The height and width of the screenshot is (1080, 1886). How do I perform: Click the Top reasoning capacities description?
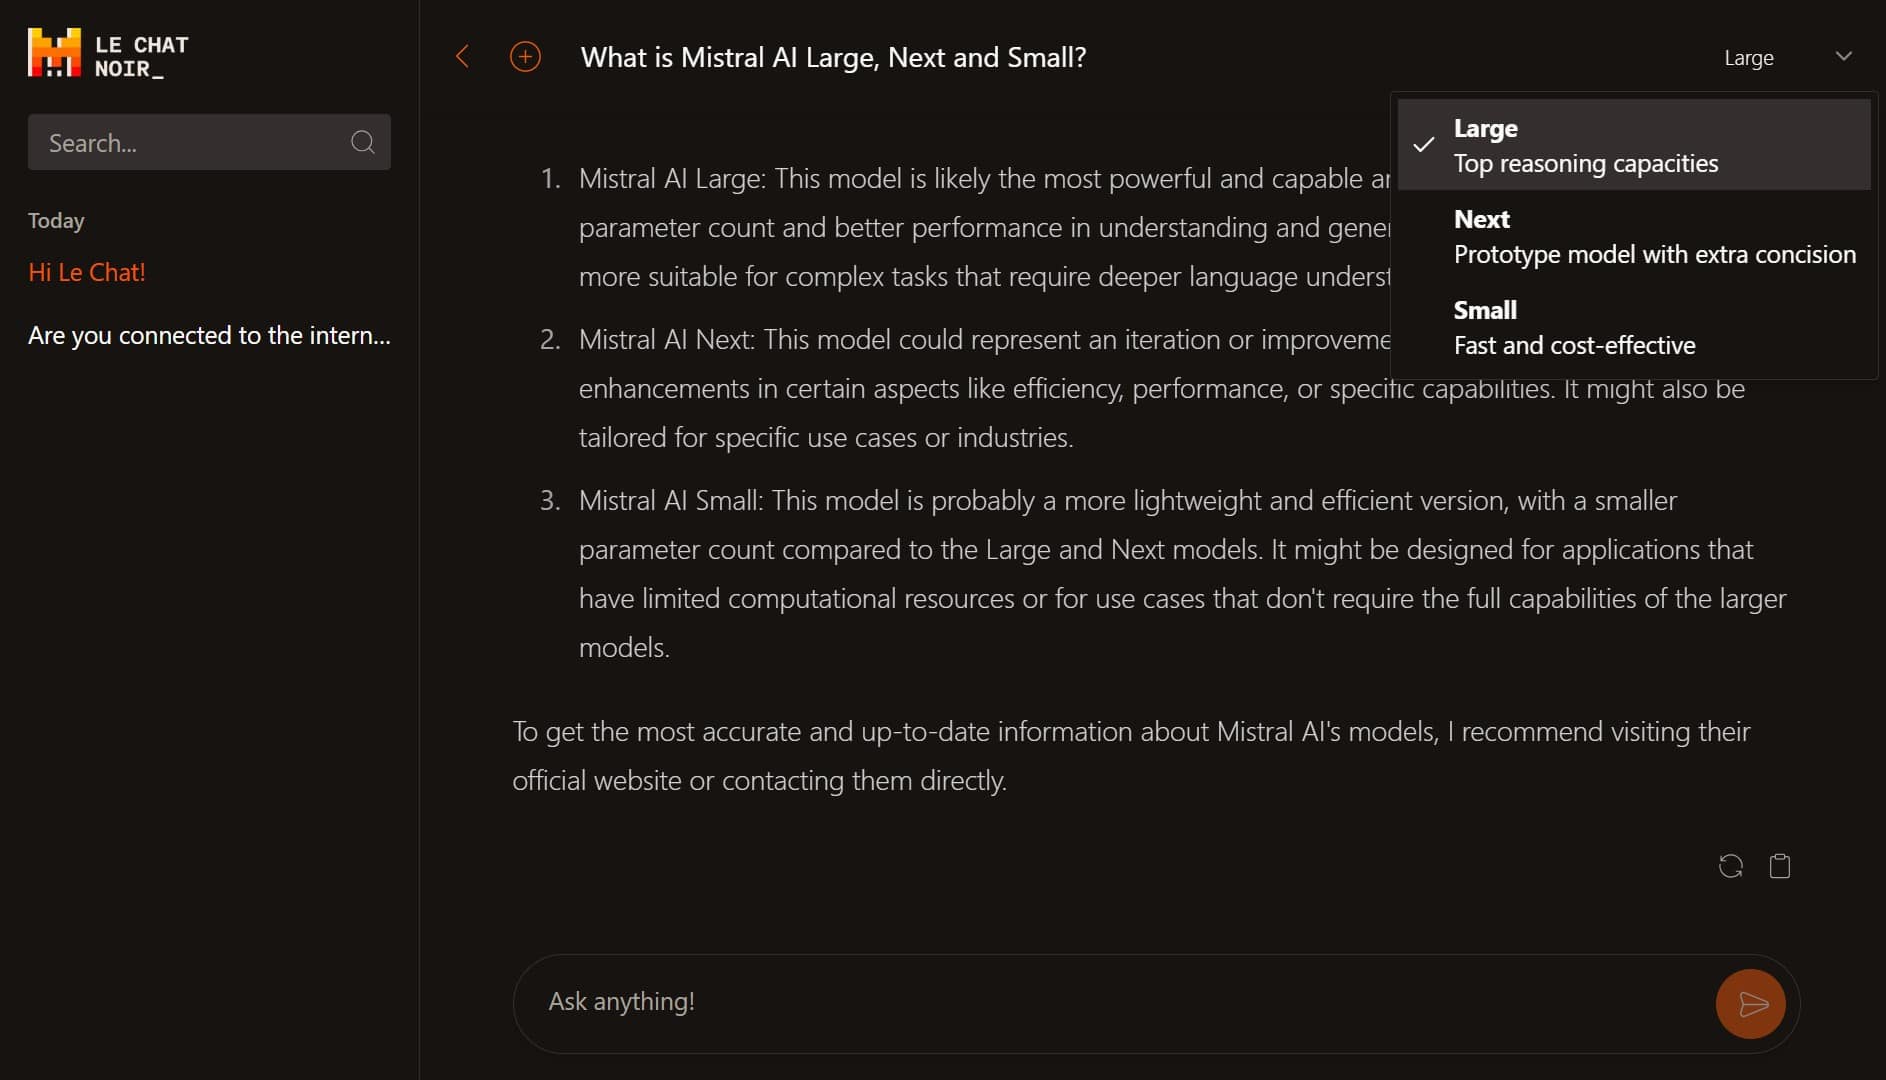(1586, 164)
